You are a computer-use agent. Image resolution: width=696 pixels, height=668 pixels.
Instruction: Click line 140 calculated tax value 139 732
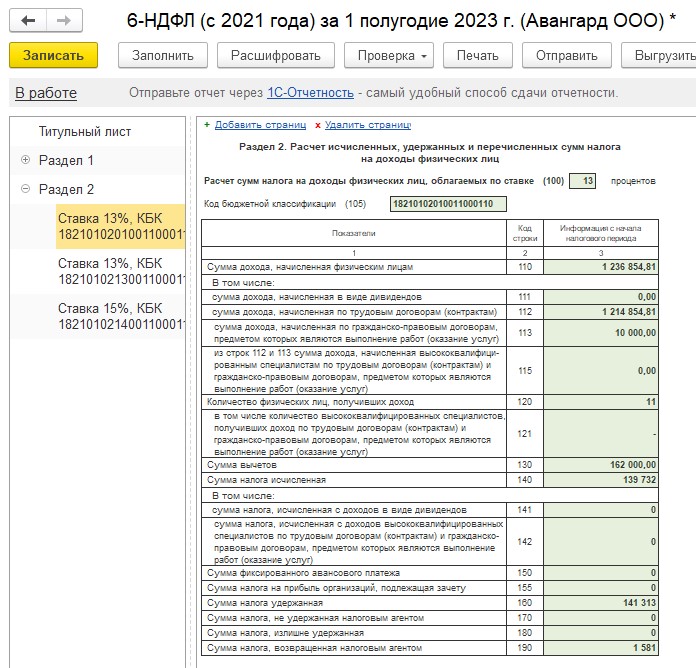click(601, 480)
